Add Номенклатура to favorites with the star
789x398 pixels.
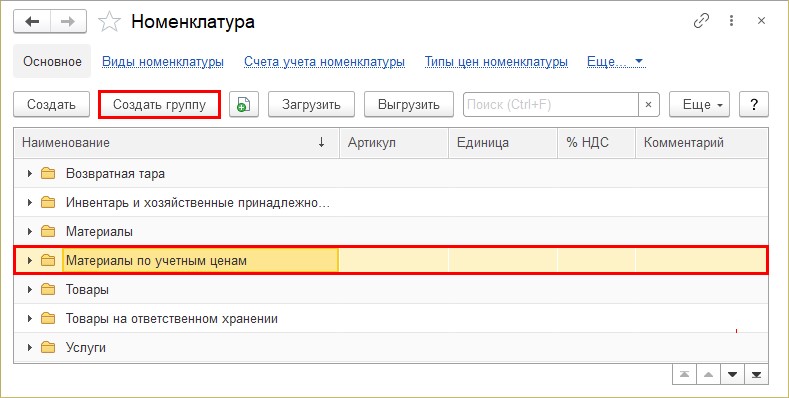(109, 22)
